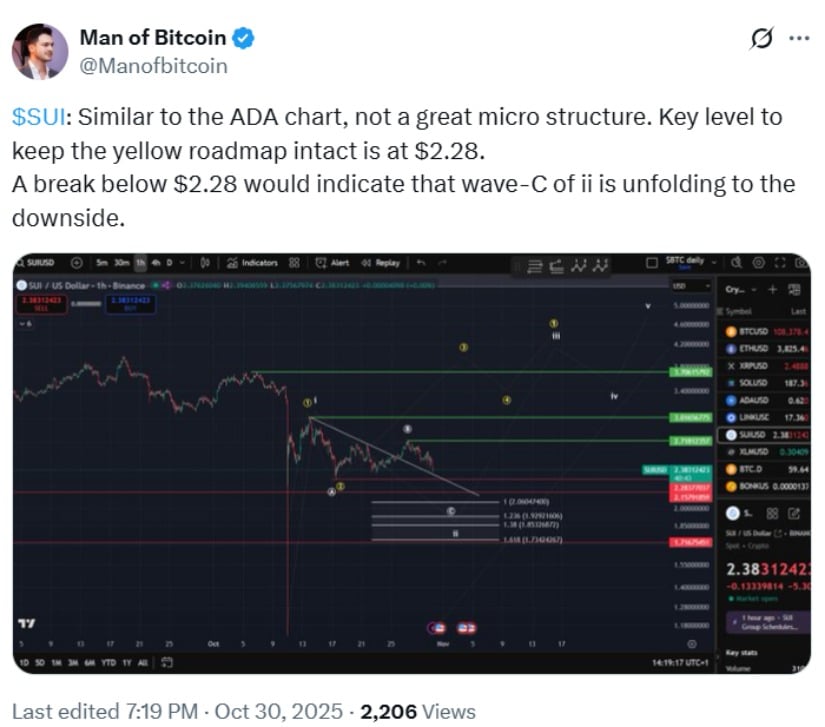Open chart settings via the gear icon
The width and height of the screenshot is (825, 727).
(757, 263)
